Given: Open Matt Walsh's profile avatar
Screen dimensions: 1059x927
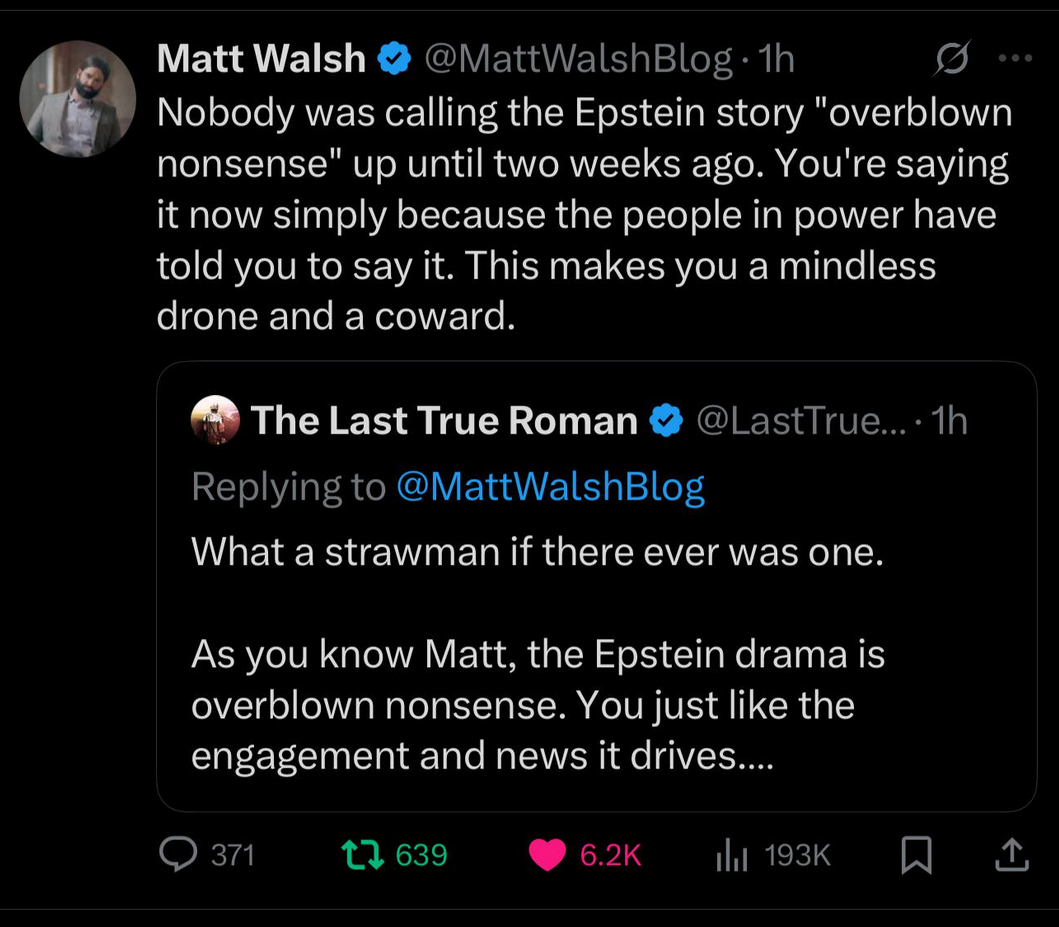Looking at the screenshot, I should pos(78,99).
